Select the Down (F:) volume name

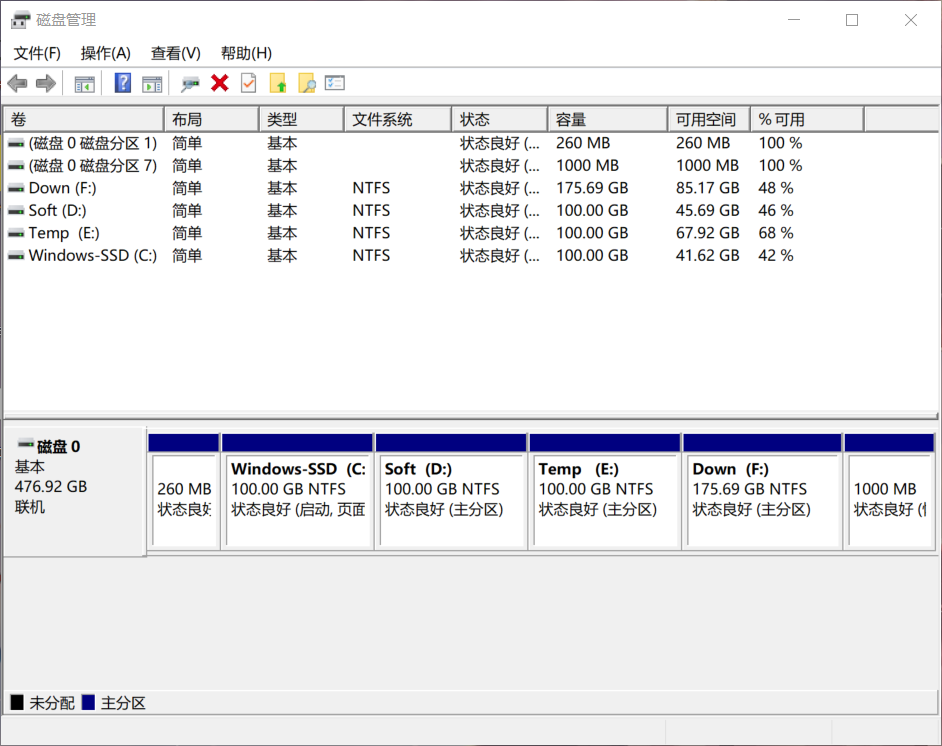point(62,188)
